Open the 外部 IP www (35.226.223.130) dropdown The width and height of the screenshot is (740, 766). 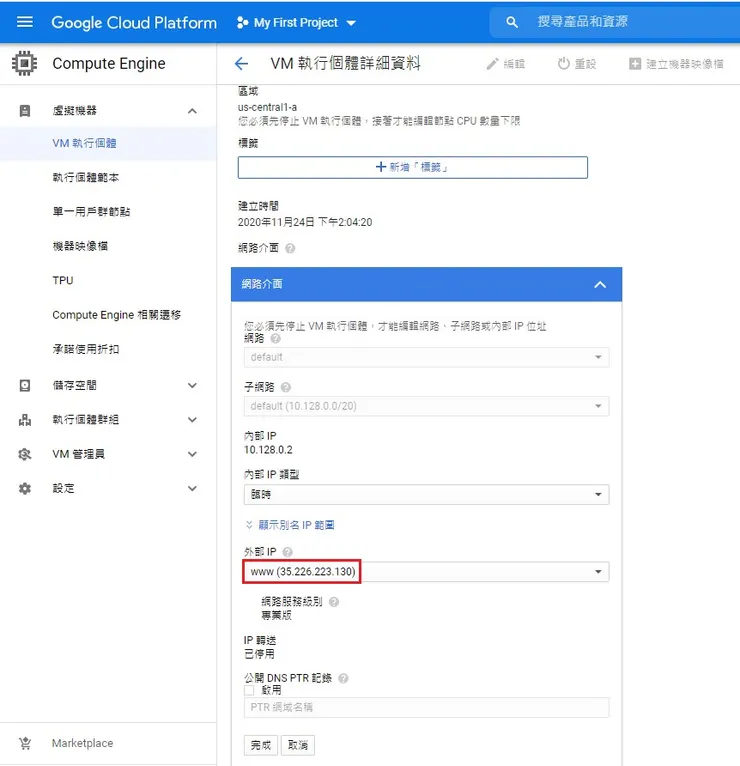pos(426,572)
